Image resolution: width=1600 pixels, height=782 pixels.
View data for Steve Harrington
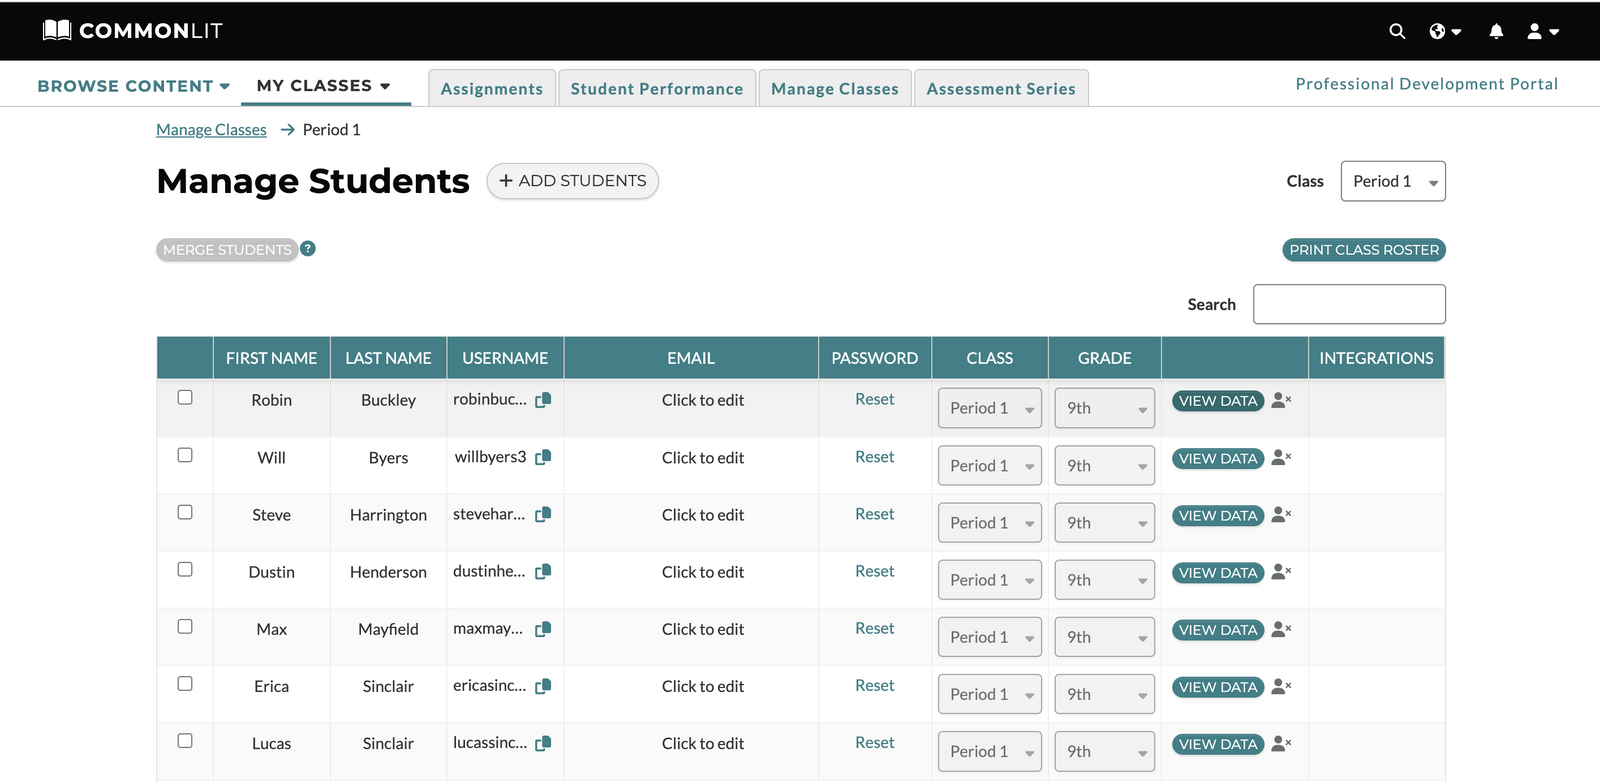pyautogui.click(x=1218, y=516)
